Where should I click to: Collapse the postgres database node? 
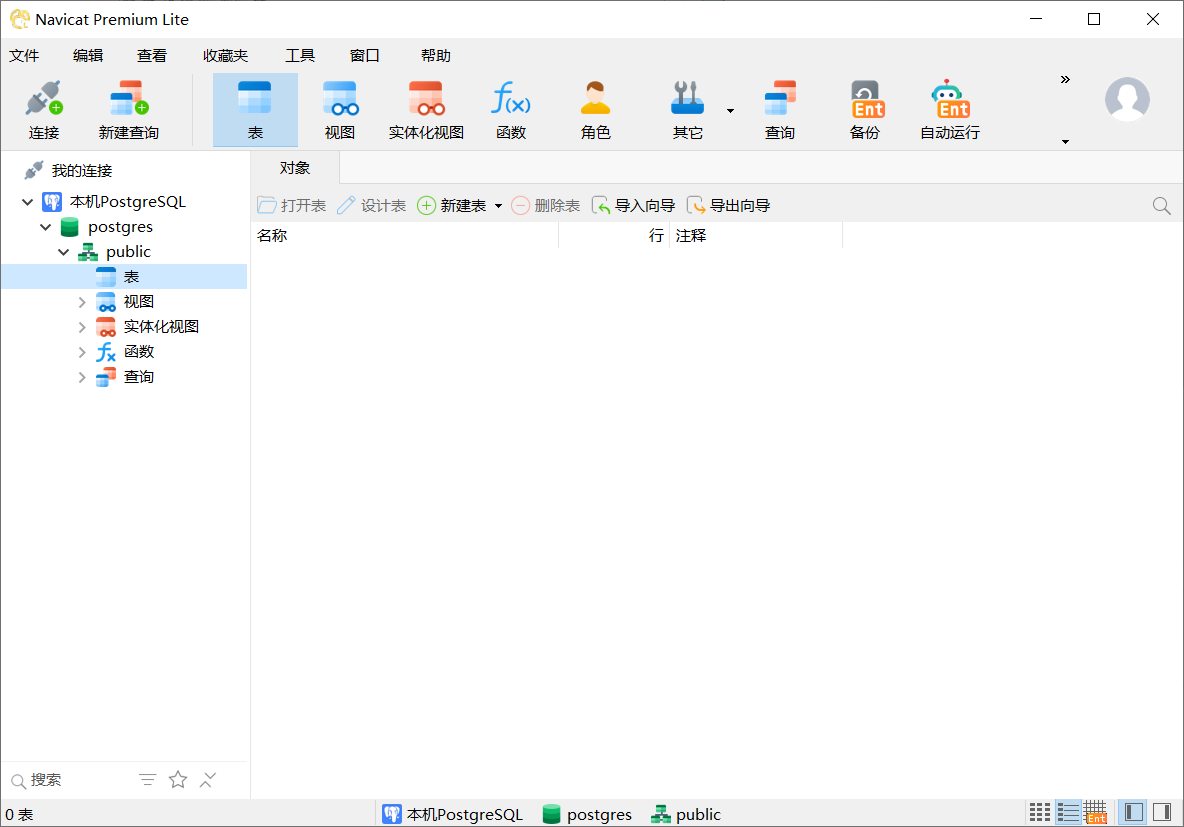45,227
